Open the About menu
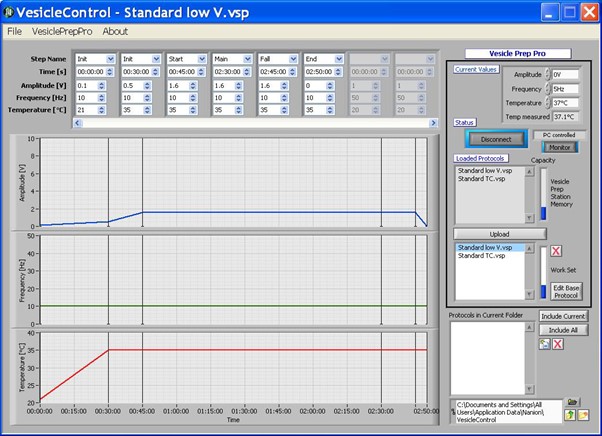 (115, 31)
